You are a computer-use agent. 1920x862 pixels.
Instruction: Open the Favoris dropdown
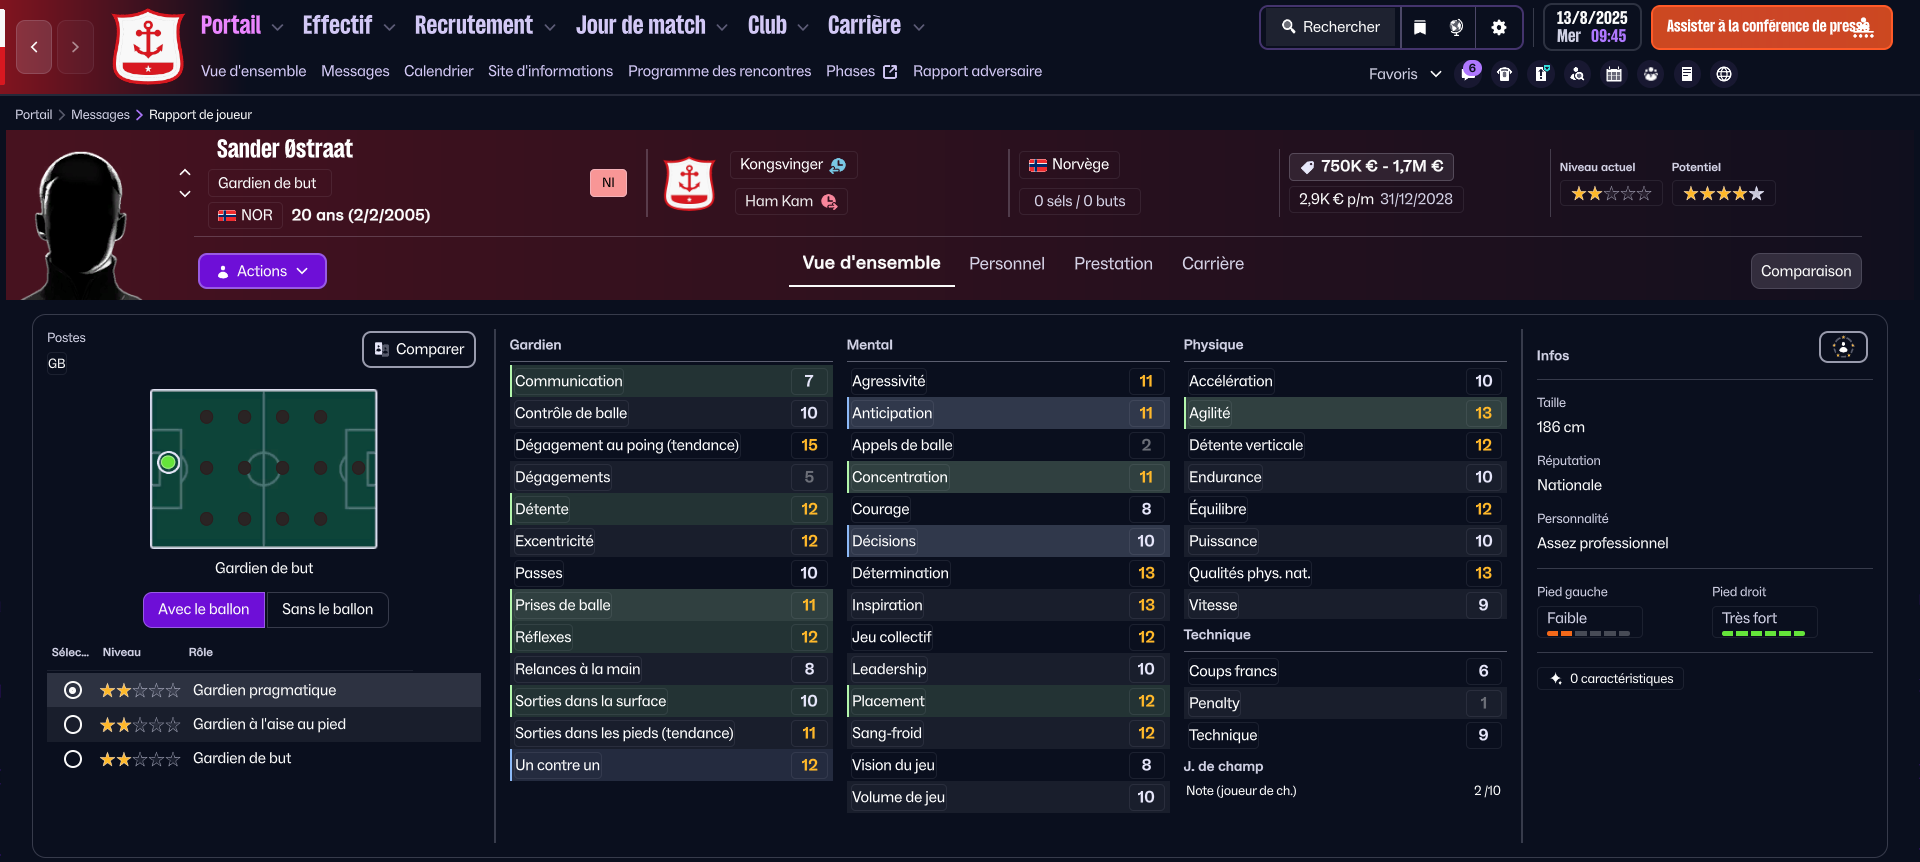coord(1404,74)
